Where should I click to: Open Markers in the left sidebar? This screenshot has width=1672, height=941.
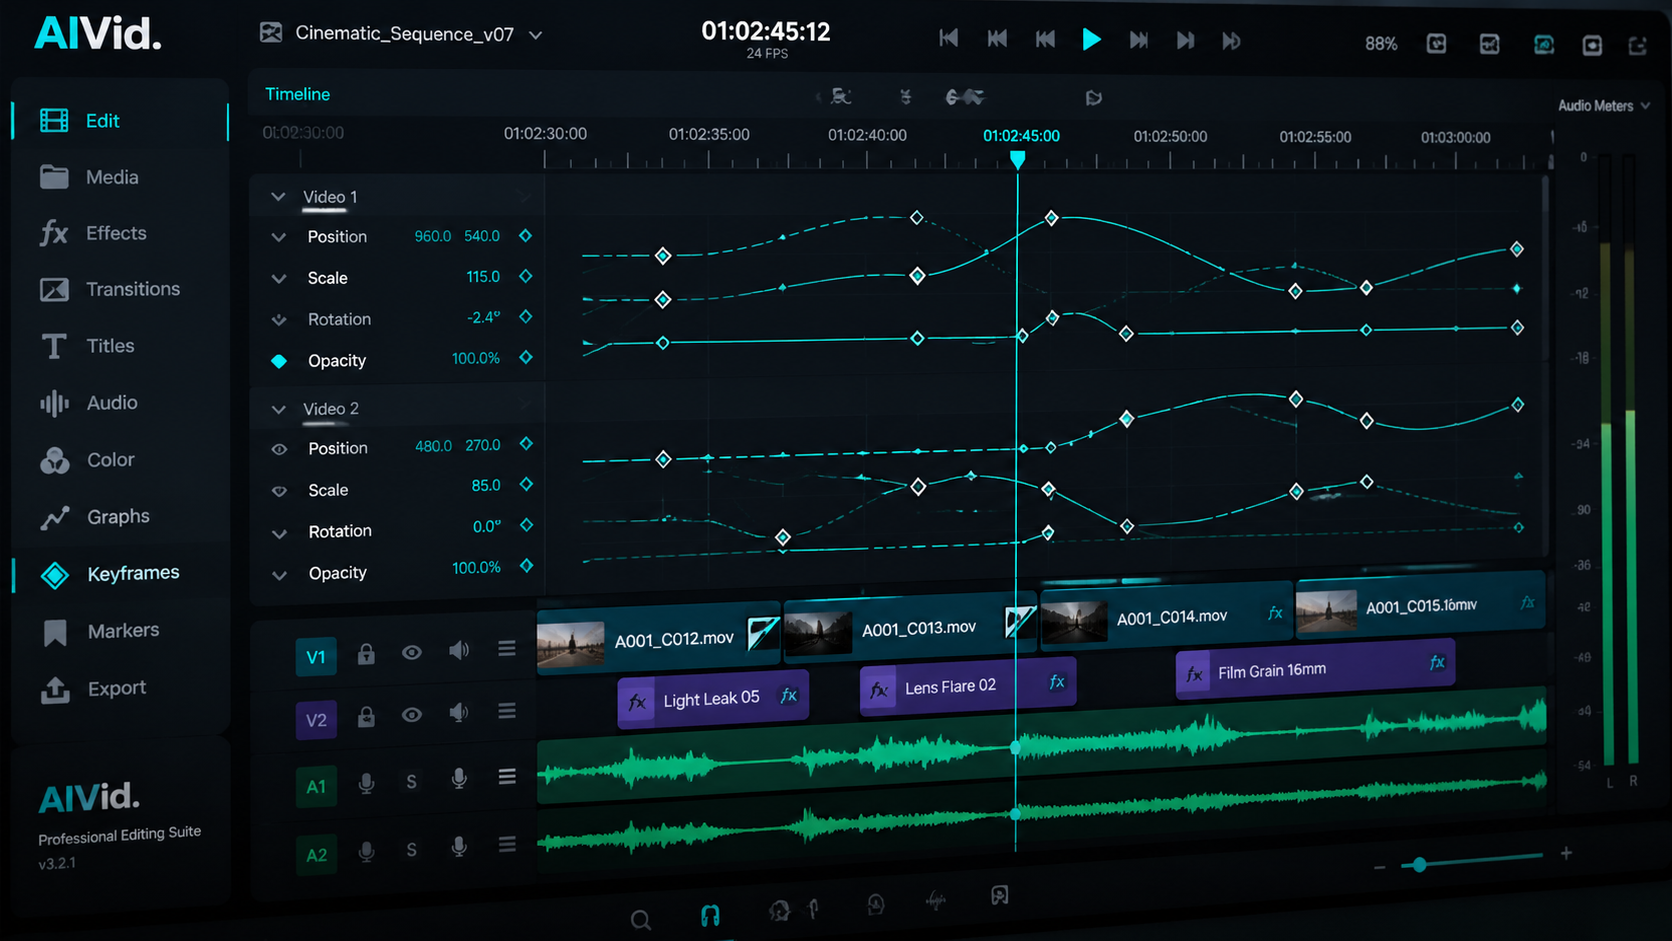tap(100, 631)
